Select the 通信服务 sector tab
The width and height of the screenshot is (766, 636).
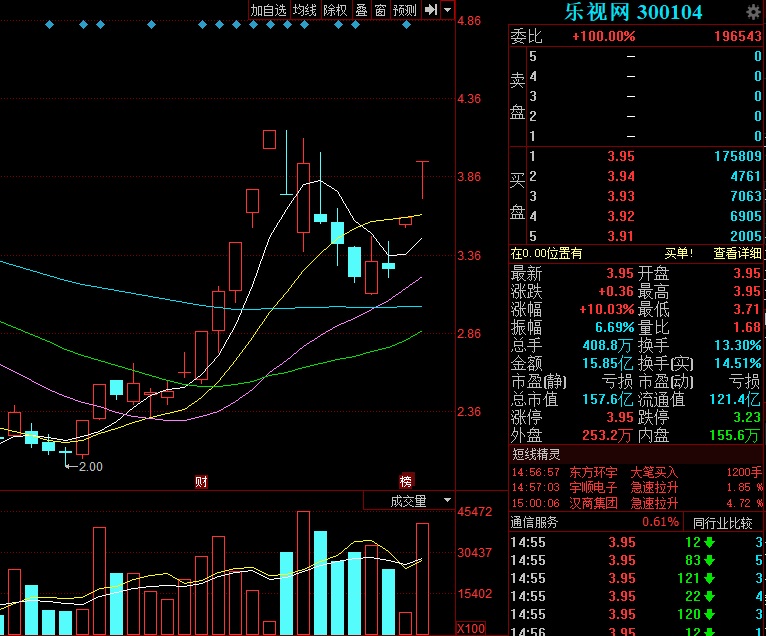coord(538,522)
